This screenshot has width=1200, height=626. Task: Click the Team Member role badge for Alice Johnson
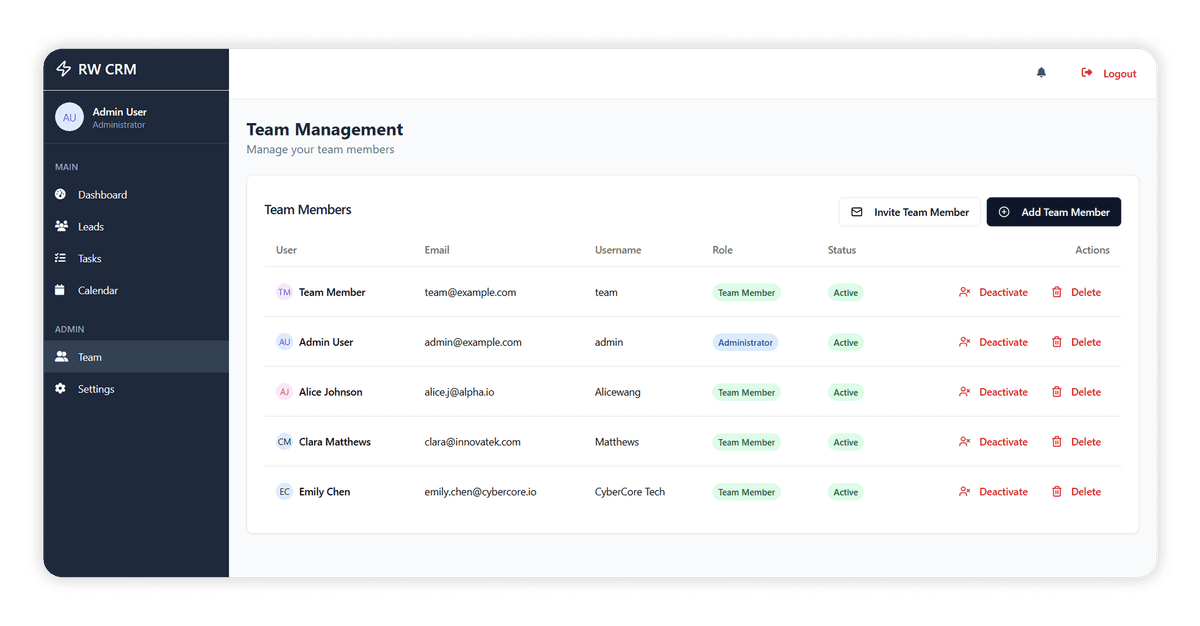tap(746, 392)
